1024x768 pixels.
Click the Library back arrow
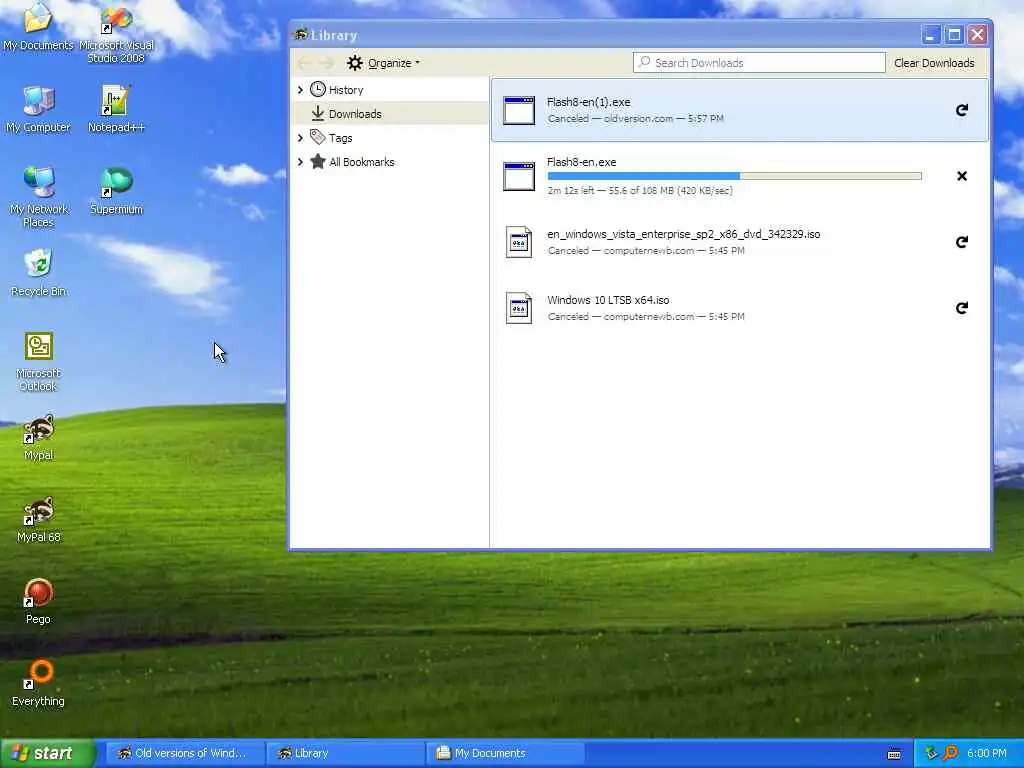[303, 63]
